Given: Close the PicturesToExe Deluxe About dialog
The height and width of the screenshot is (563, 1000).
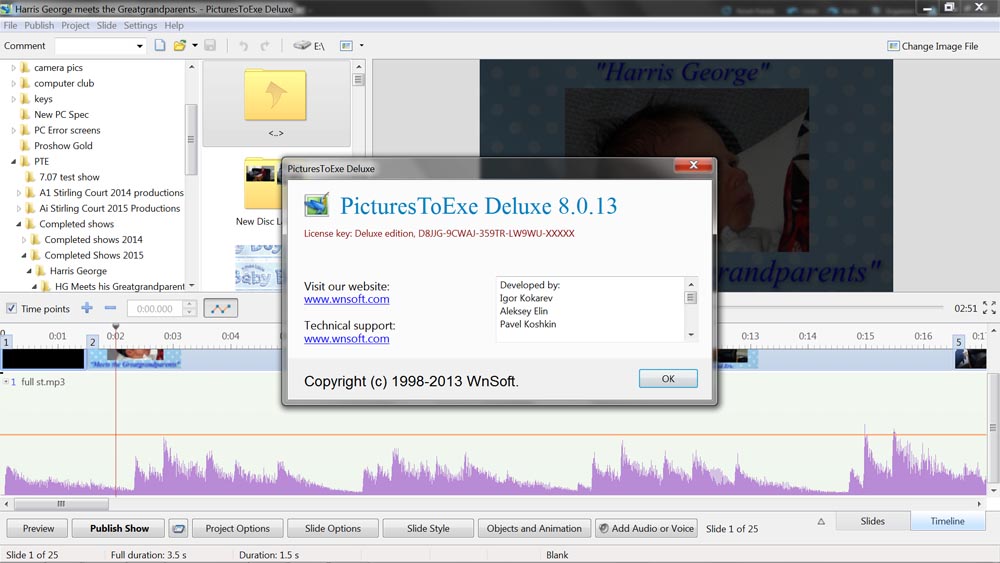Looking at the screenshot, I should [x=693, y=165].
